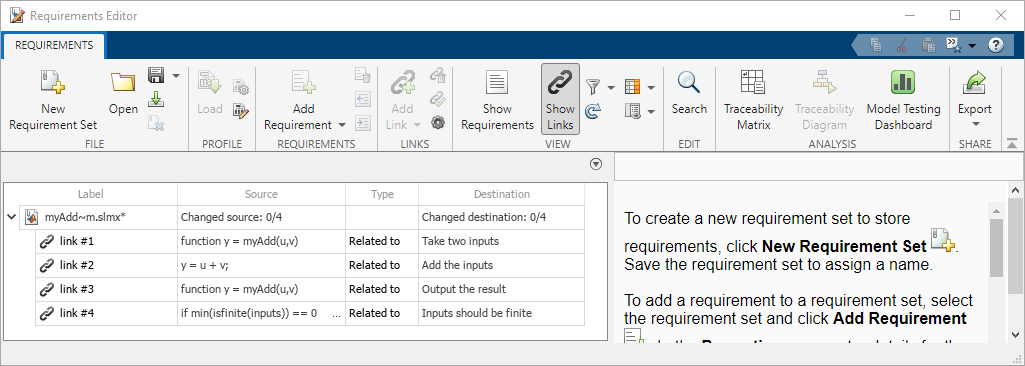Click the Copy icon in quick access toolbar
Screen dimensions: 1025x366
point(877,45)
